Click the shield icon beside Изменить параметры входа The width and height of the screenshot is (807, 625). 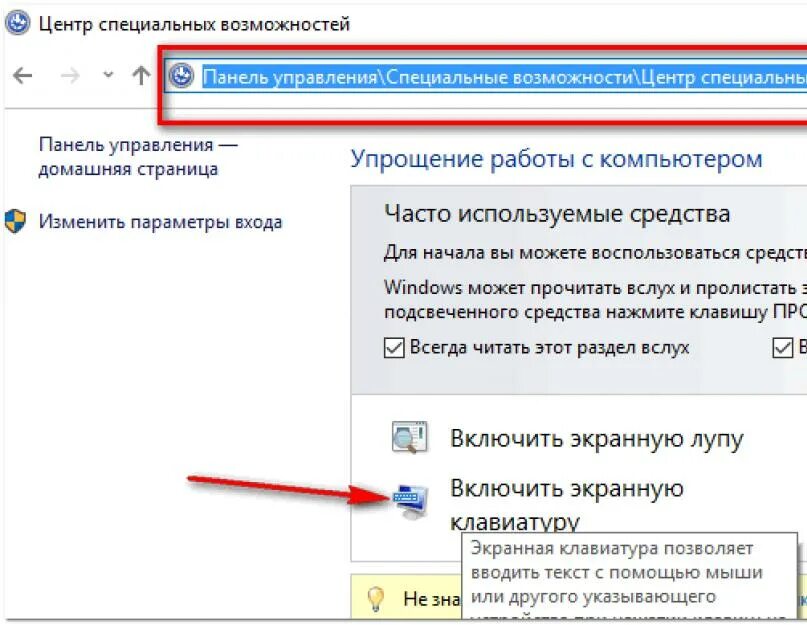15,221
